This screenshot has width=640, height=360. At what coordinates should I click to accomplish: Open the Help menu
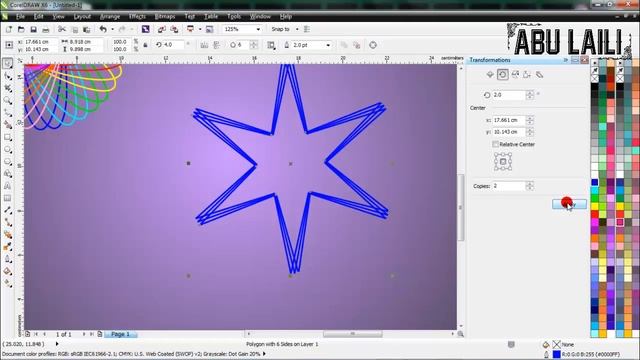coord(286,16)
